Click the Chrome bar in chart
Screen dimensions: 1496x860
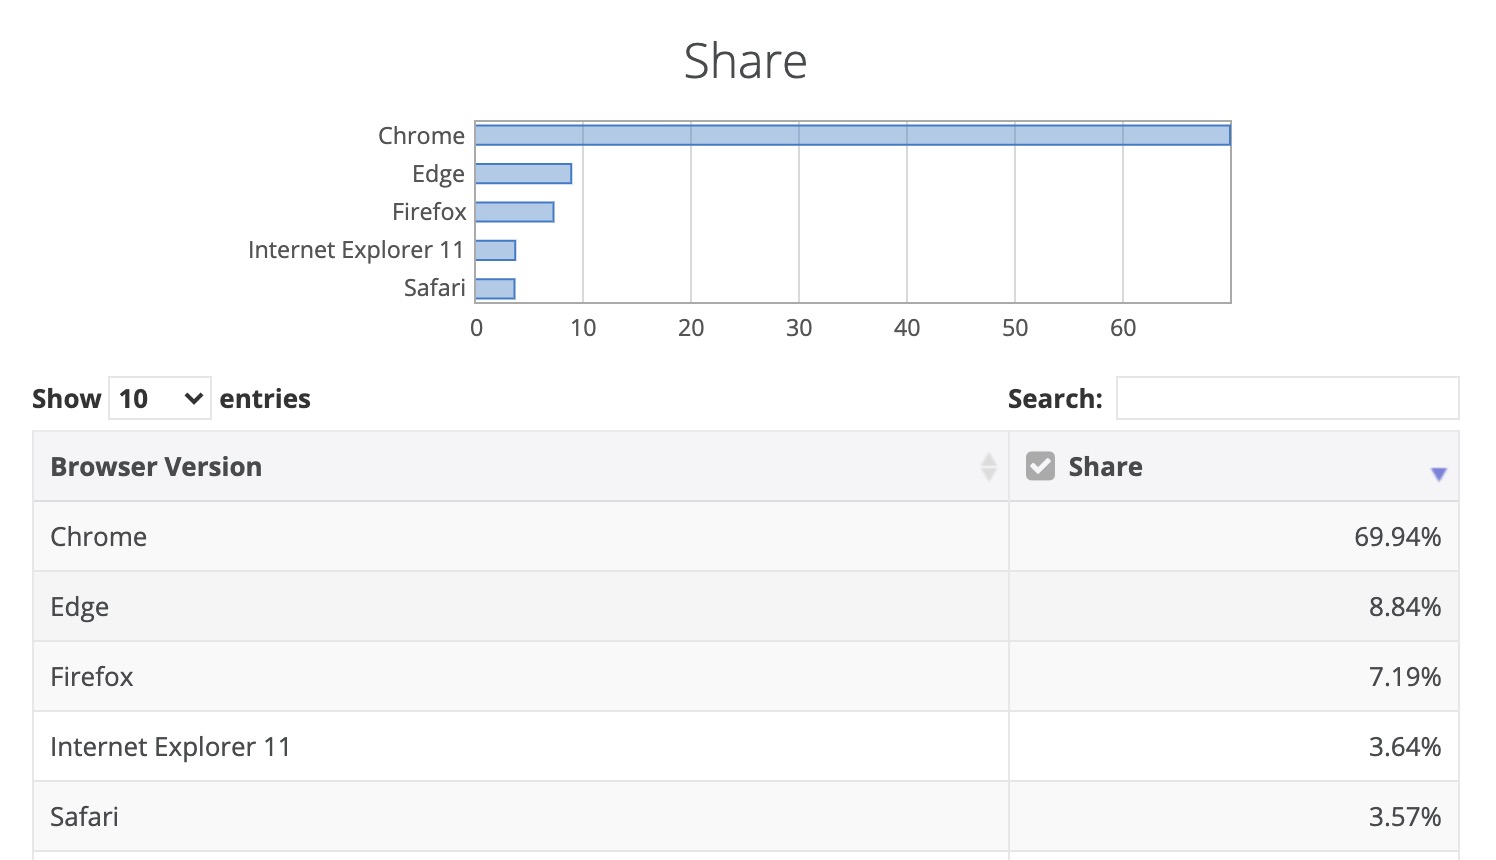coord(852,135)
